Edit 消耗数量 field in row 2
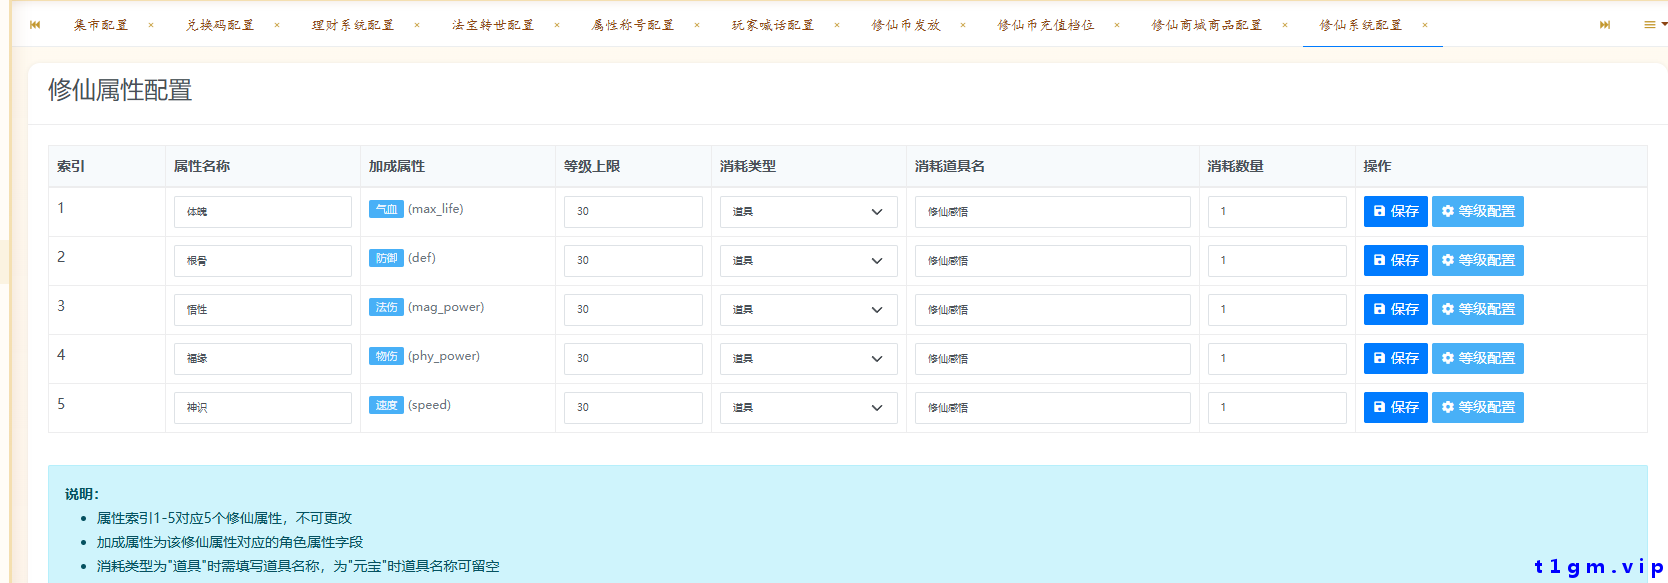The width and height of the screenshot is (1668, 583). (1277, 261)
